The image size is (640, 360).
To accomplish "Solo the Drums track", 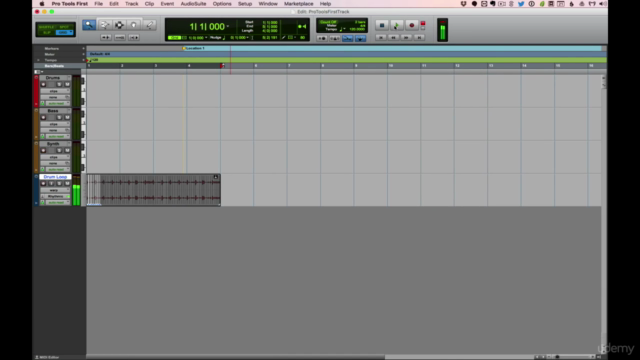I will pyautogui.click(x=59, y=84).
